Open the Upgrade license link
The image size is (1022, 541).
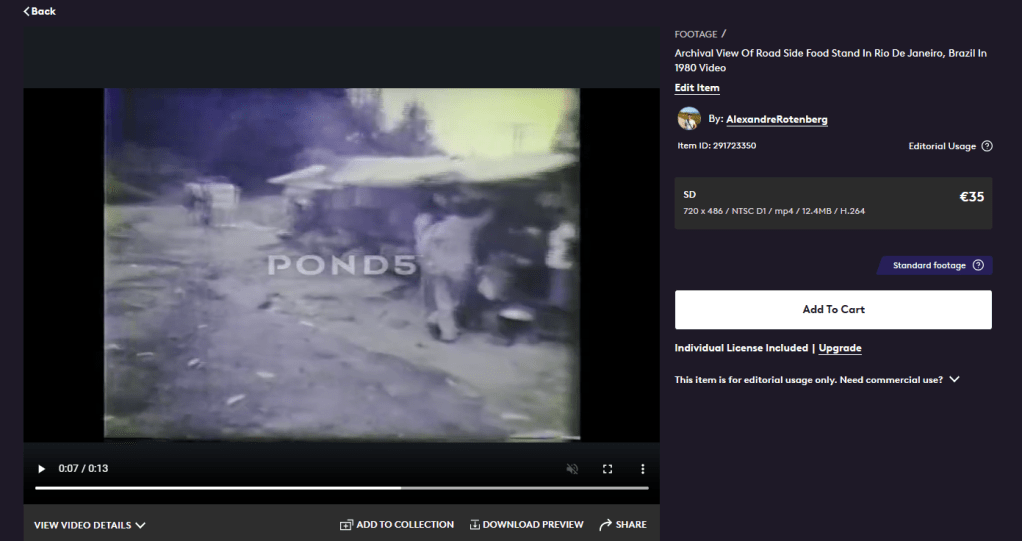(x=840, y=348)
